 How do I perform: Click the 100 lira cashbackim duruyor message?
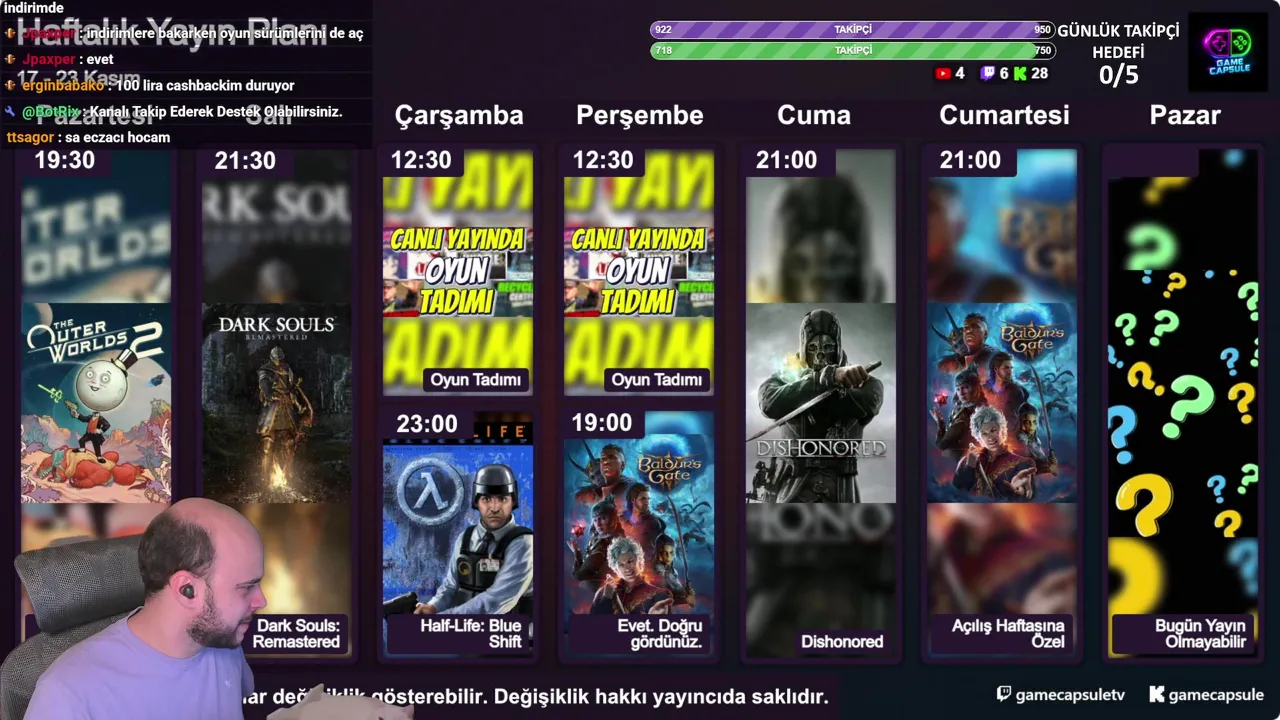(x=205, y=86)
